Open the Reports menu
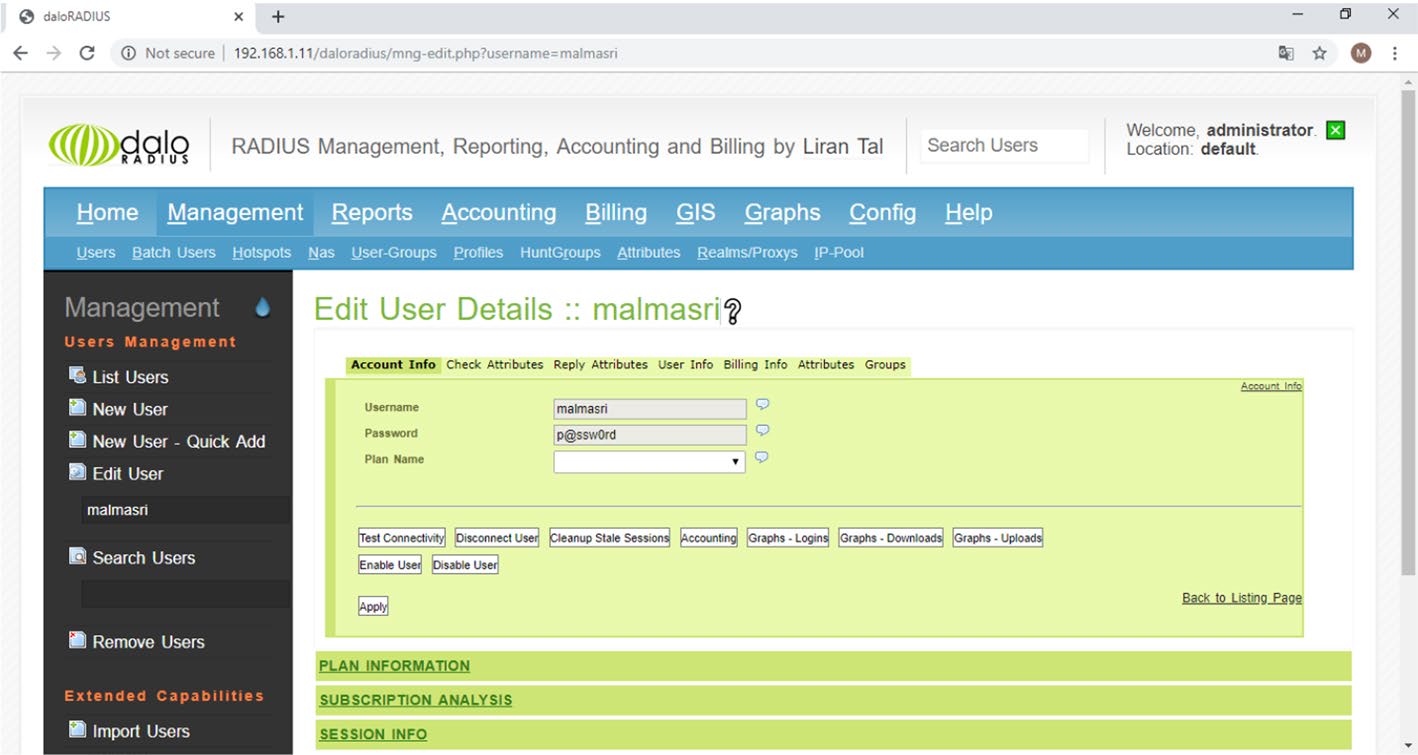 372,213
